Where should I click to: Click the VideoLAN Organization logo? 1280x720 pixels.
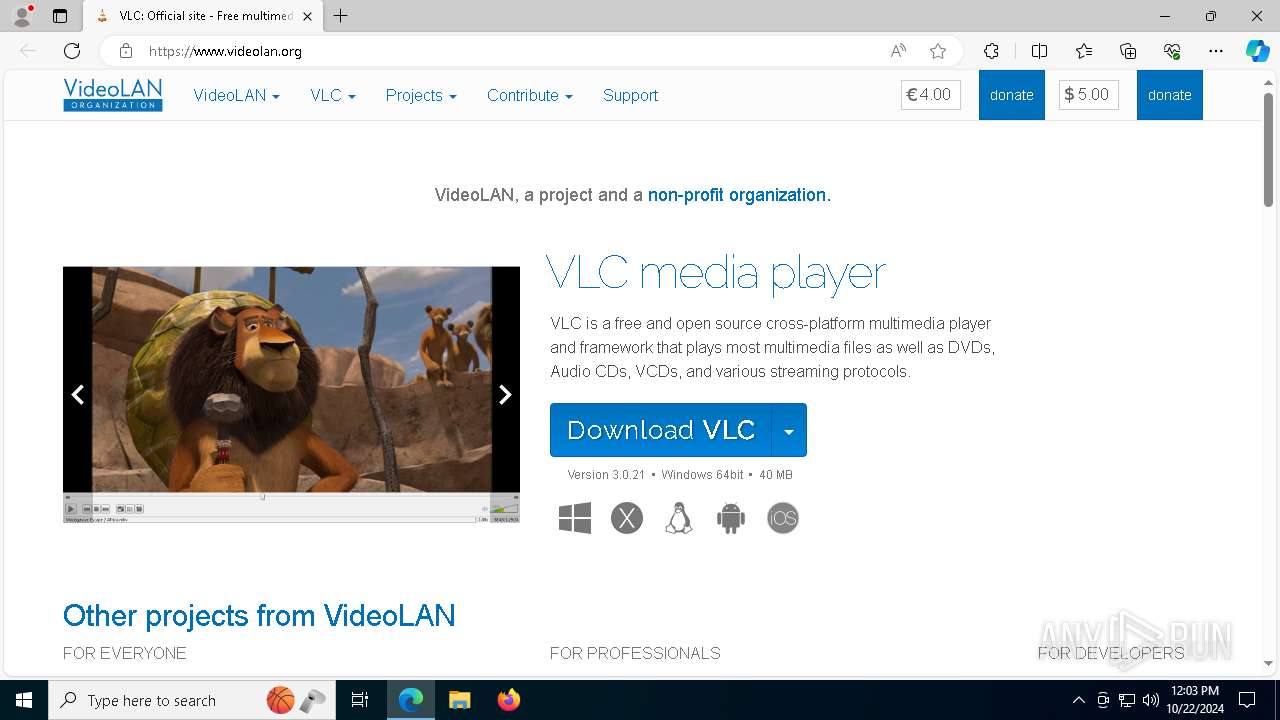(x=113, y=95)
